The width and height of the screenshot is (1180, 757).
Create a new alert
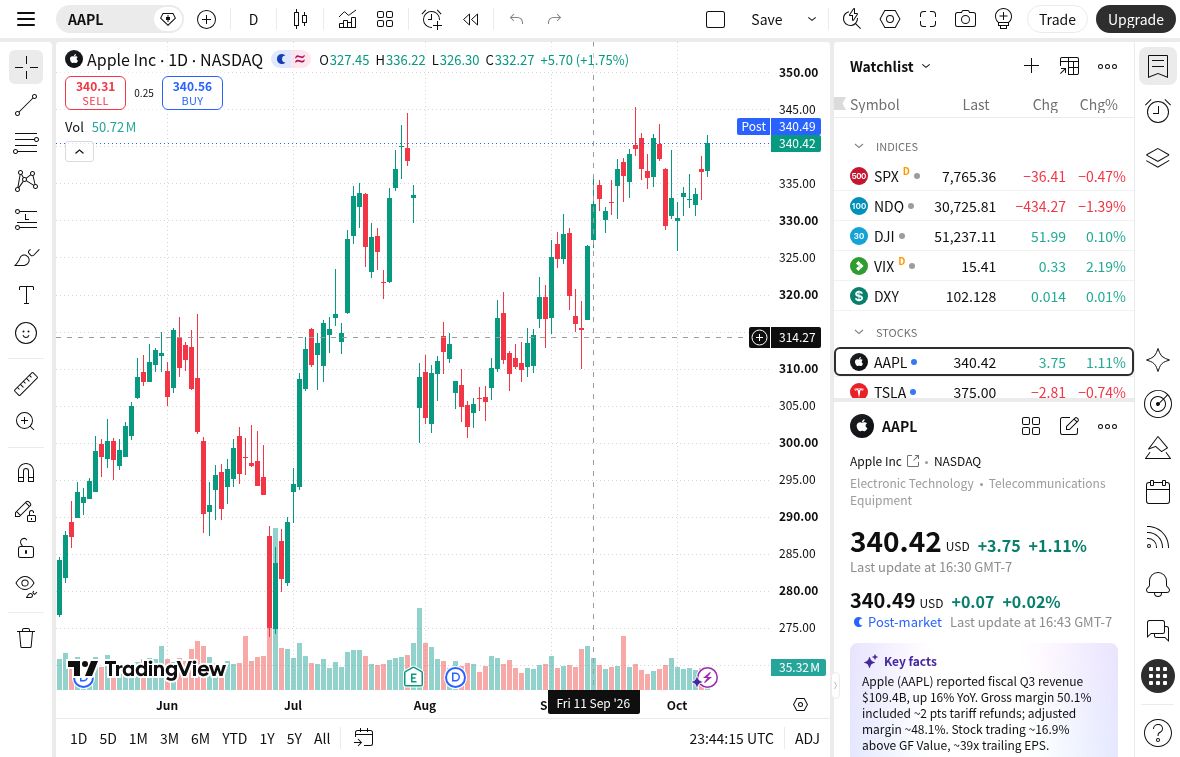click(432, 20)
